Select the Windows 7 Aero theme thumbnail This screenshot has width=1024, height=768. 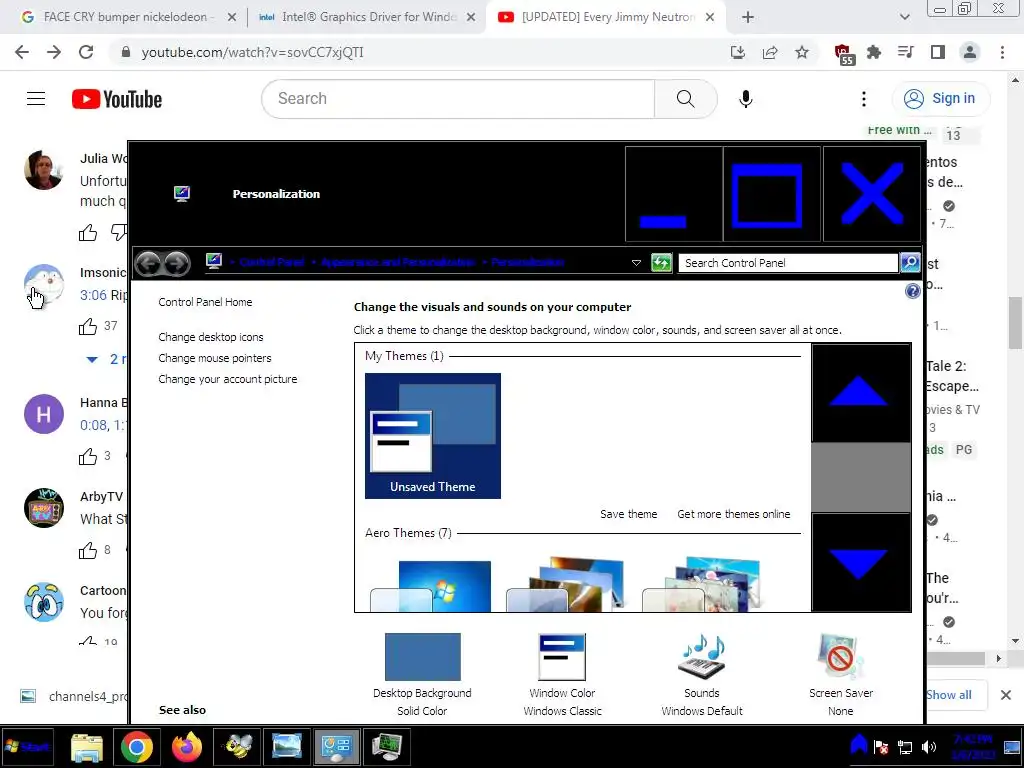pyautogui.click(x=431, y=586)
